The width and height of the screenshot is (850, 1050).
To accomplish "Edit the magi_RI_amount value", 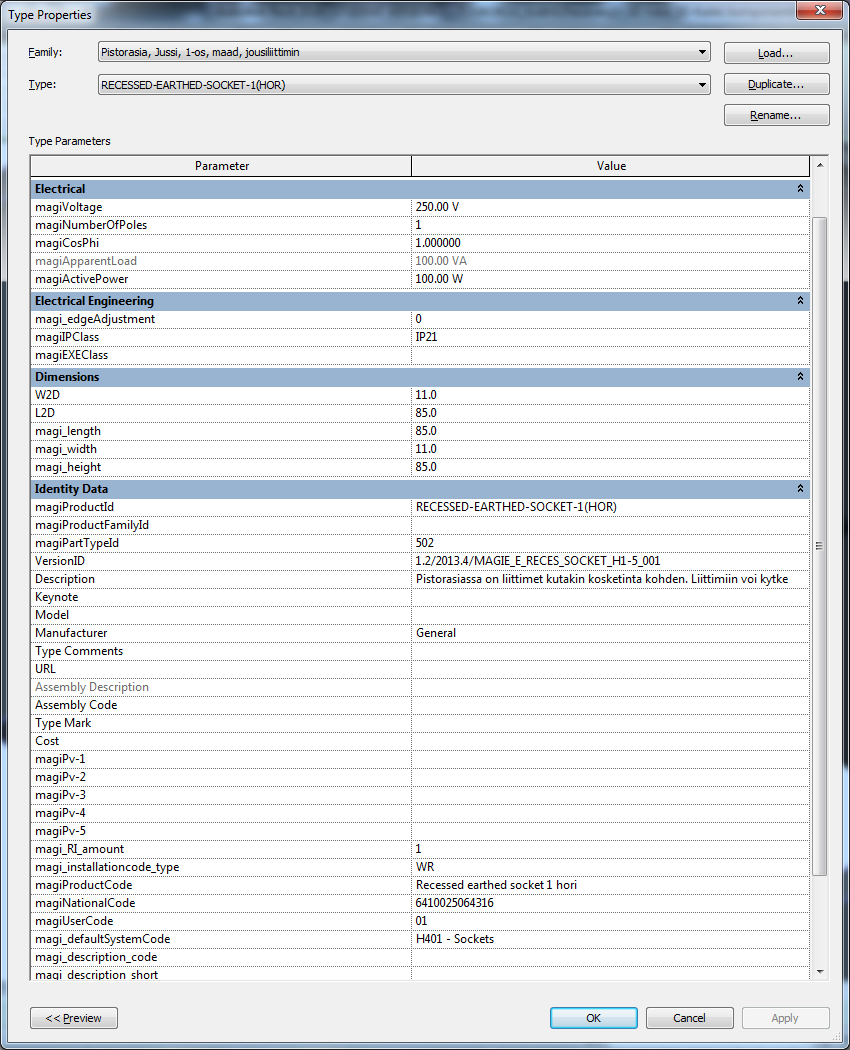I will 610,849.
